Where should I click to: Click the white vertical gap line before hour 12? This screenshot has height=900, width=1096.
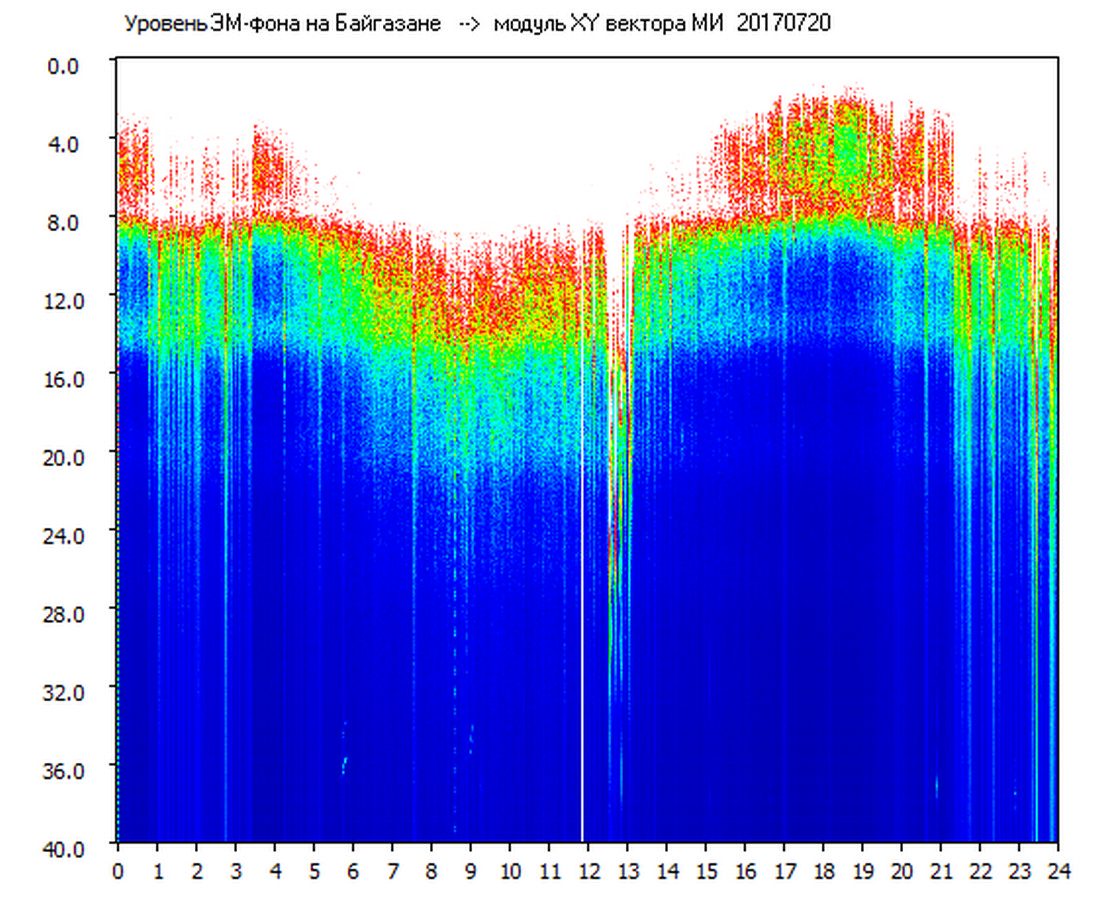(x=582, y=600)
